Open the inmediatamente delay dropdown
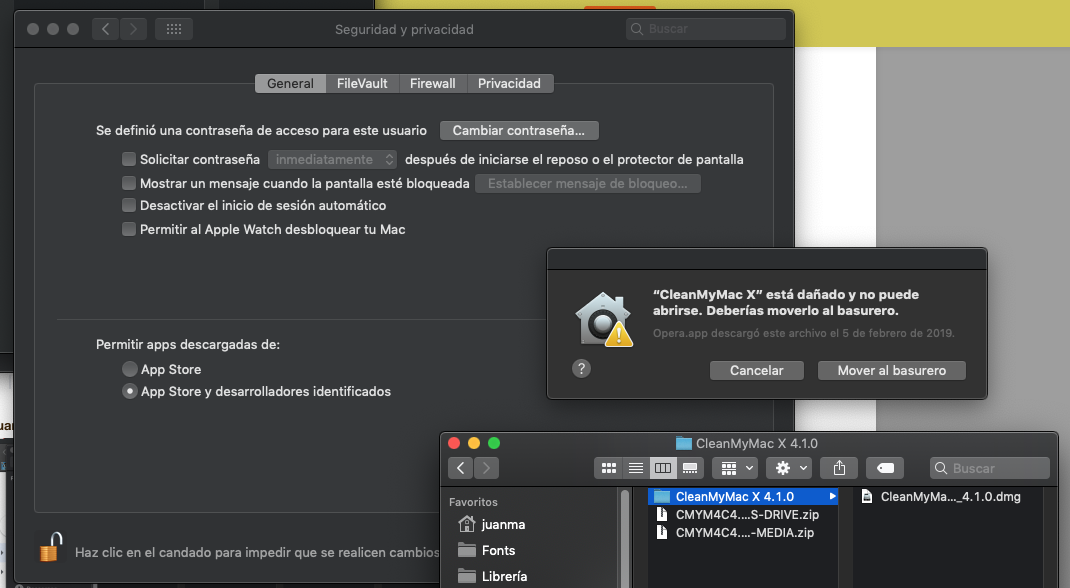This screenshot has height=588, width=1070. 332,159
